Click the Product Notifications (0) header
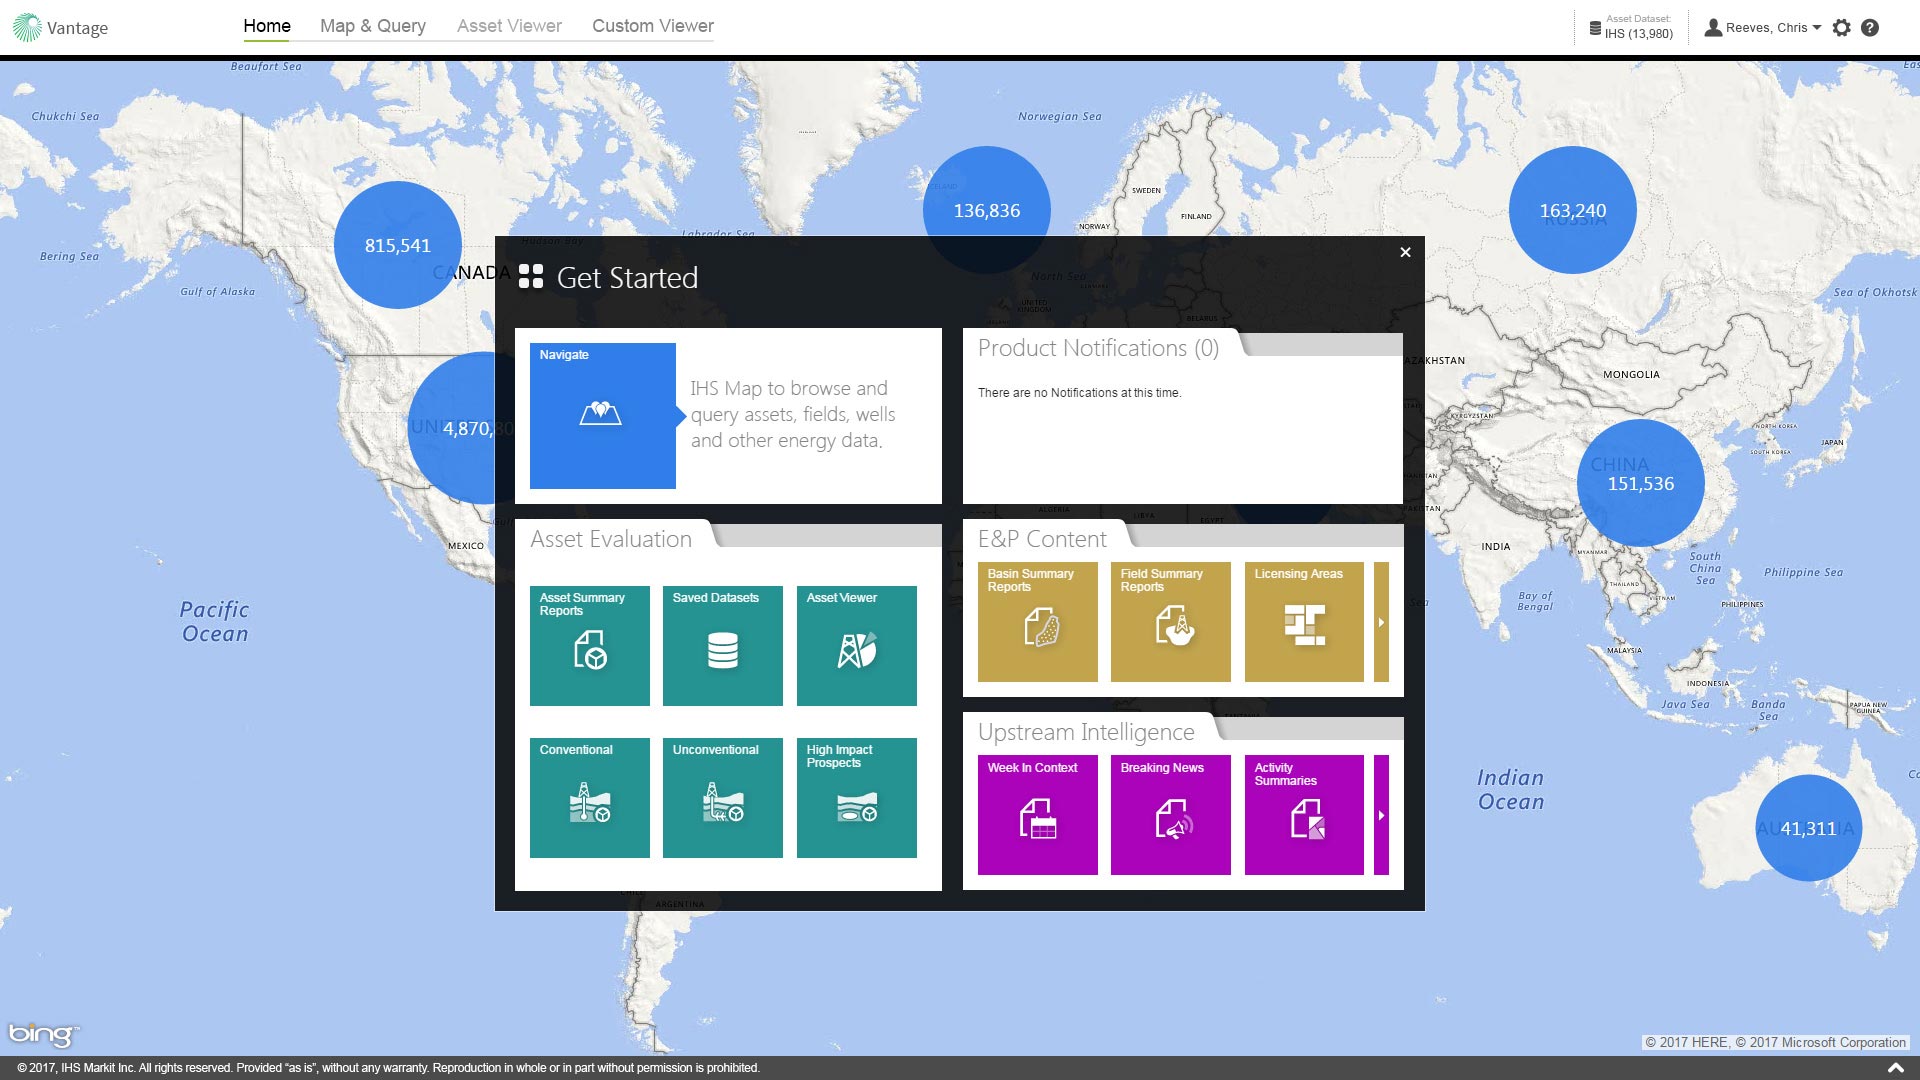 [x=1098, y=348]
